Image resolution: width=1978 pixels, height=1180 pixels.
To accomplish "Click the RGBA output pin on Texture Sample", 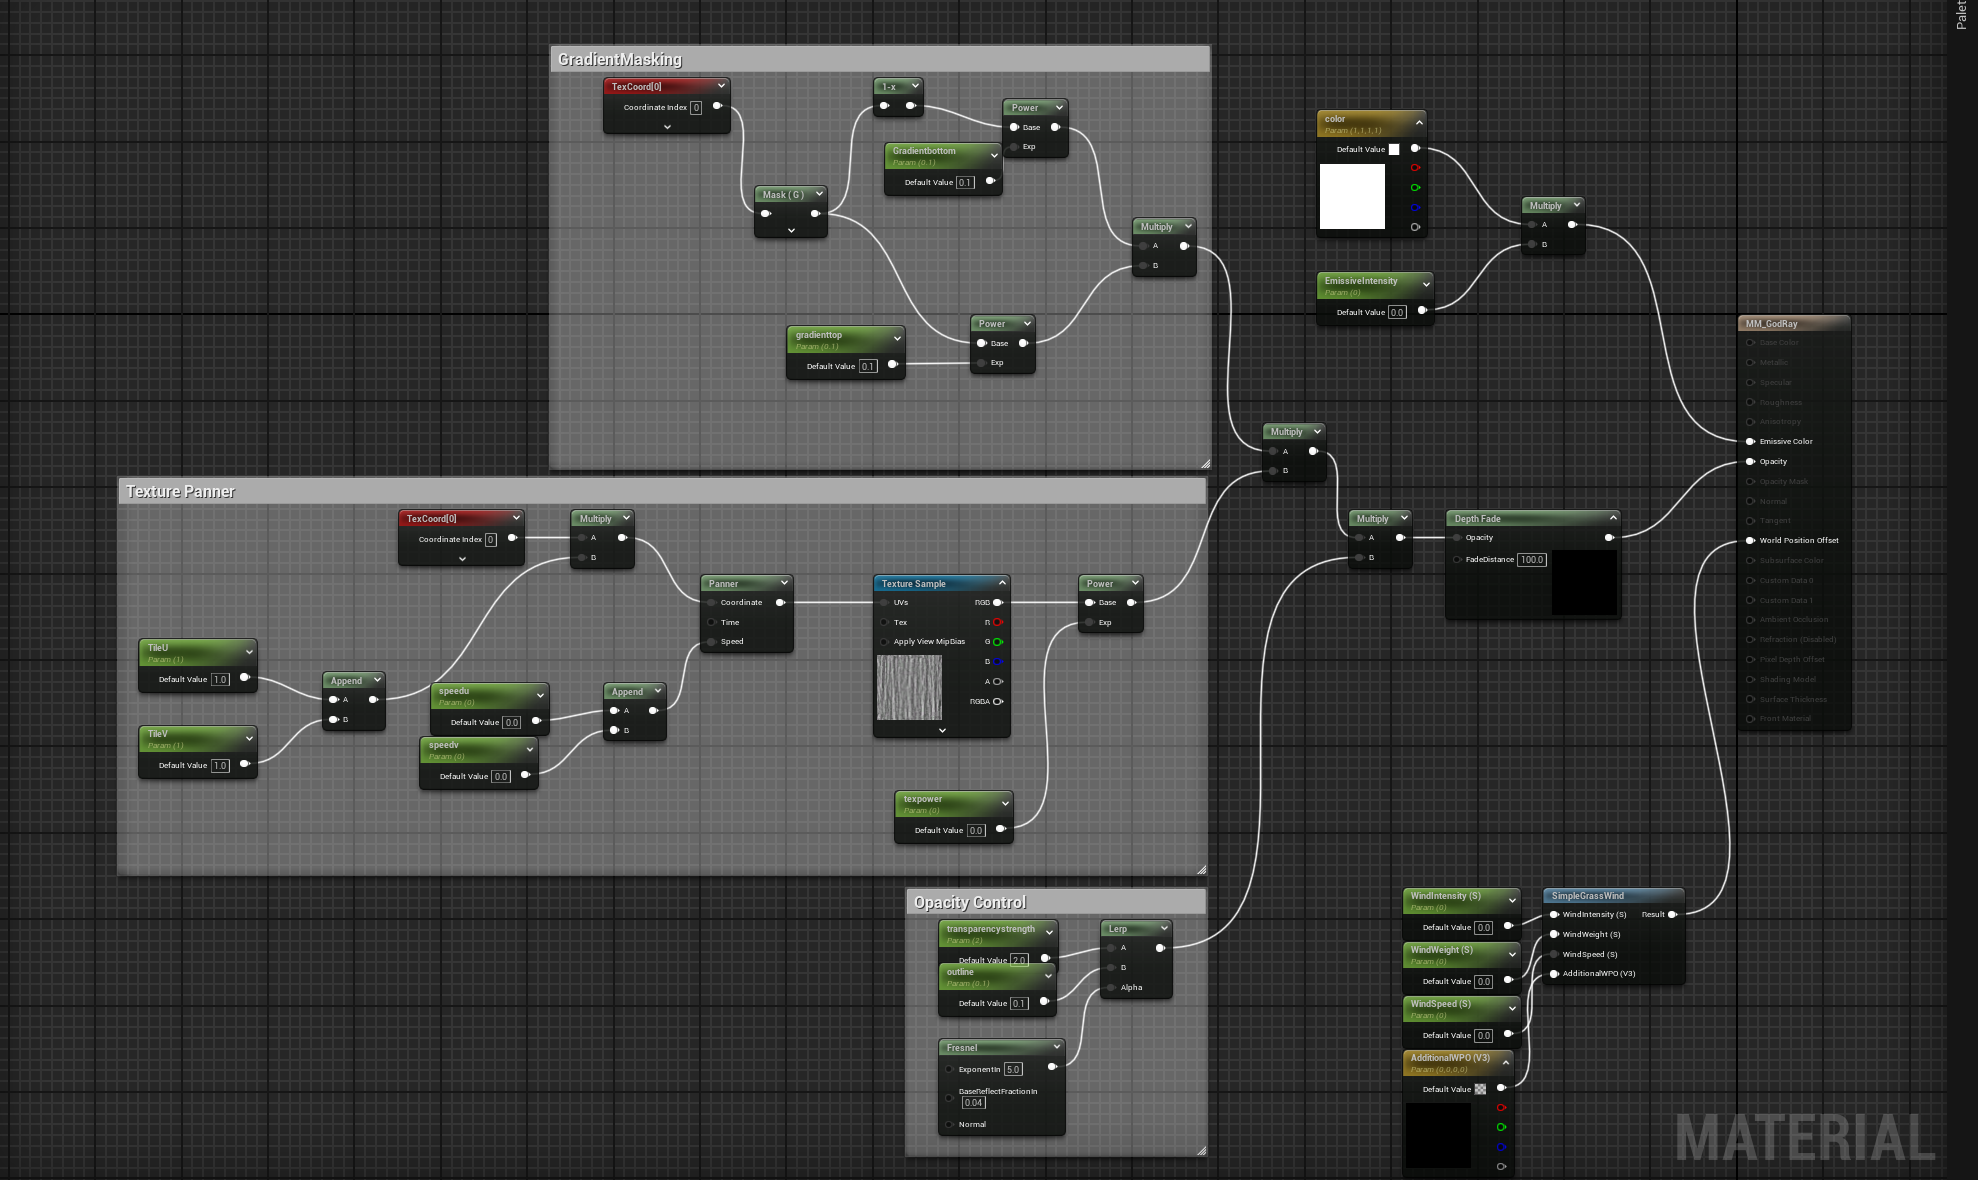I will [998, 701].
